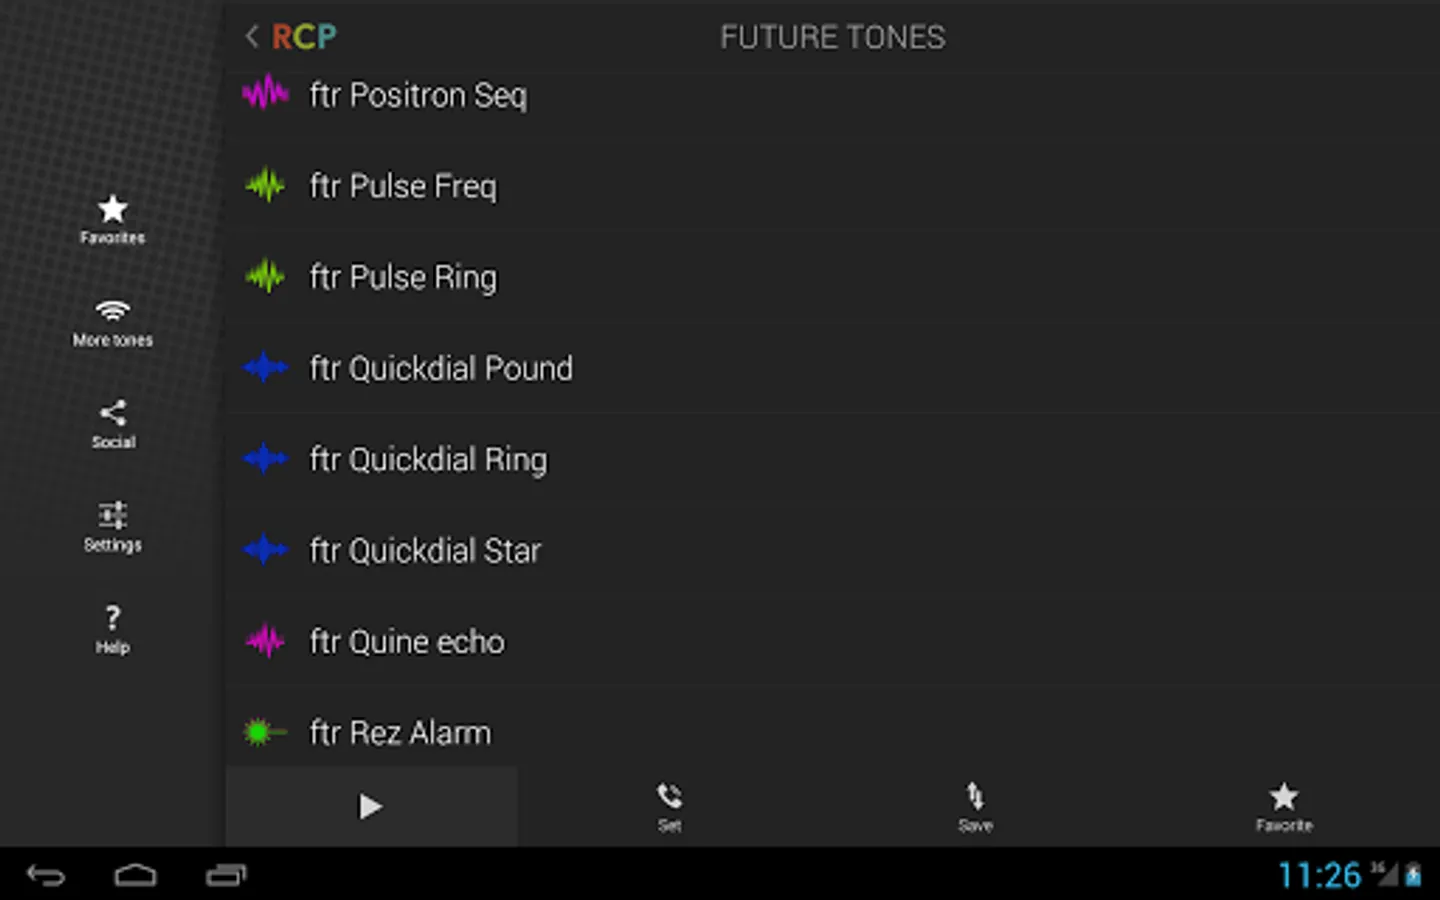Screen dimensions: 1440x900
Task: Open the Help question mark
Action: (x=112, y=628)
